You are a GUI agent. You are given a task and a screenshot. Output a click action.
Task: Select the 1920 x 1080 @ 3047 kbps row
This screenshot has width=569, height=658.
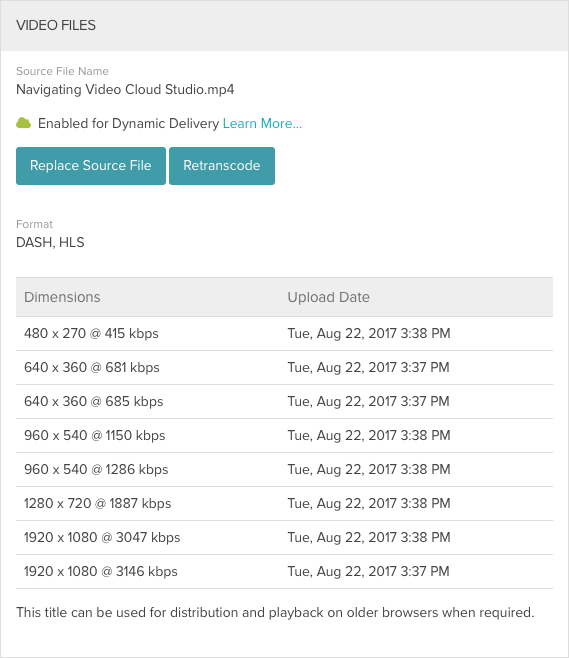pos(284,538)
